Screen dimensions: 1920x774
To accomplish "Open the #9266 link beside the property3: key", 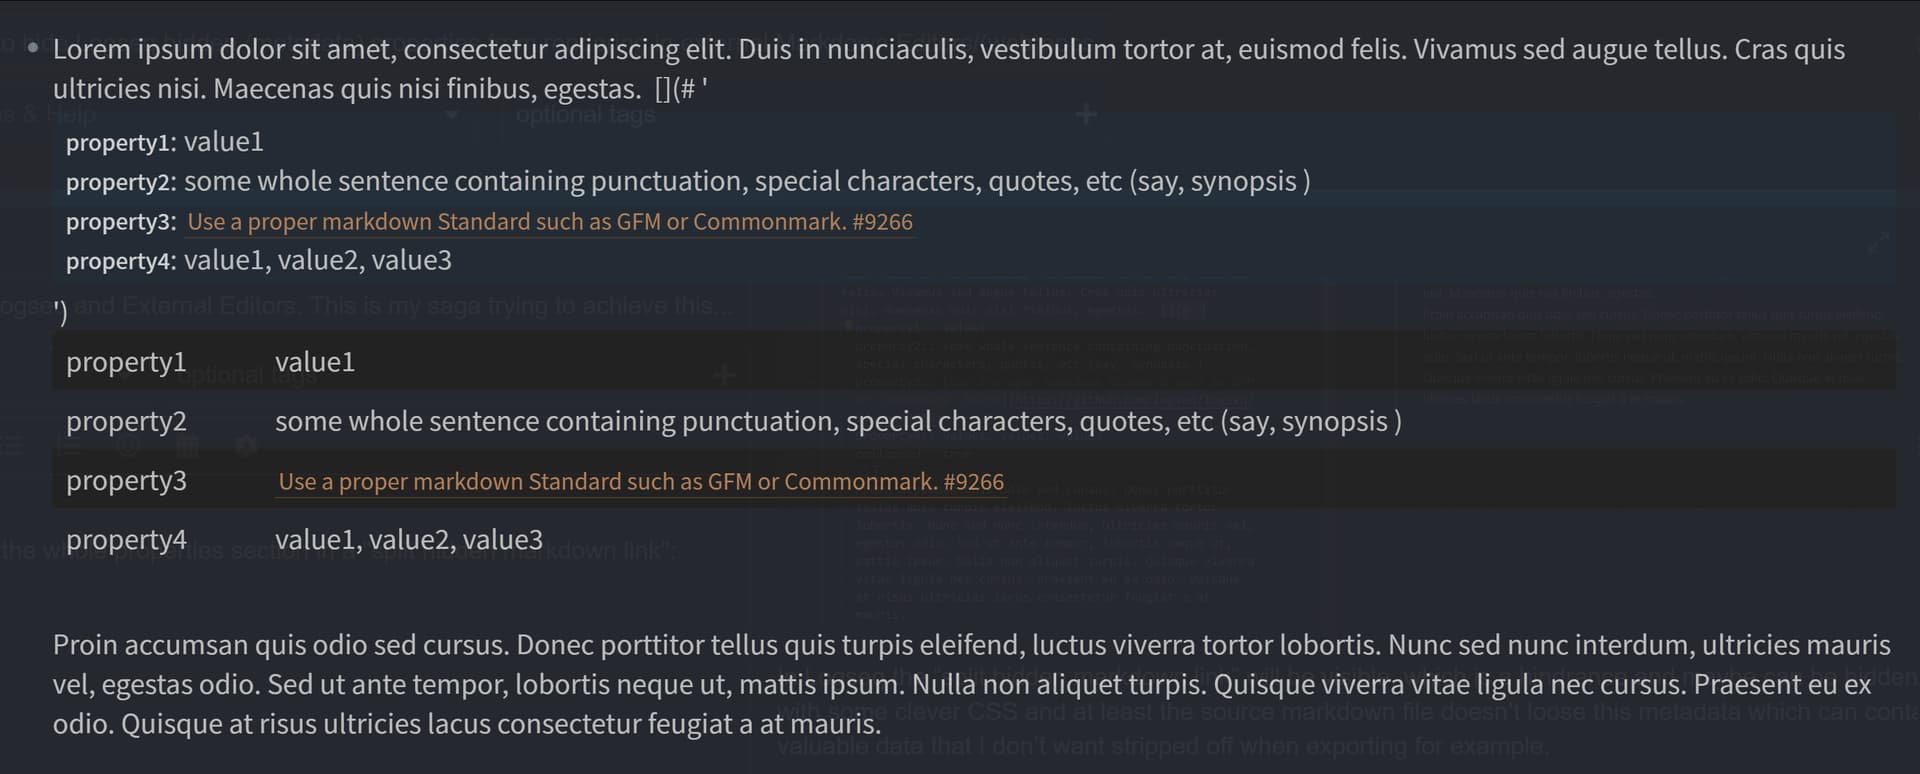I will pyautogui.click(x=549, y=222).
